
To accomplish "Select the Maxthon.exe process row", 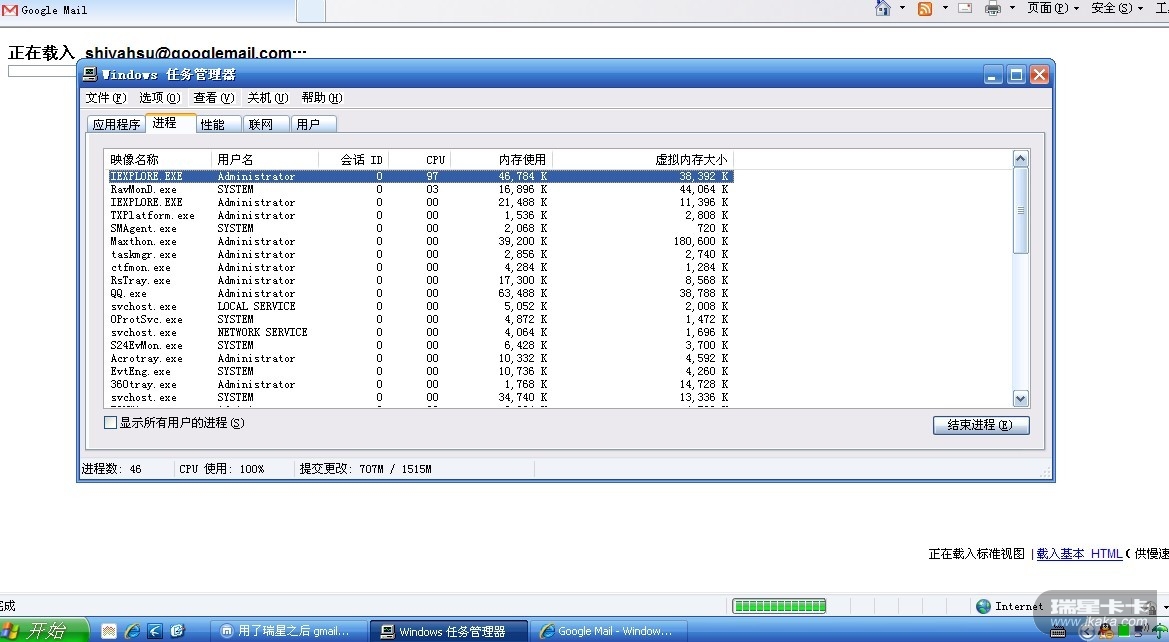I will (x=420, y=242).
